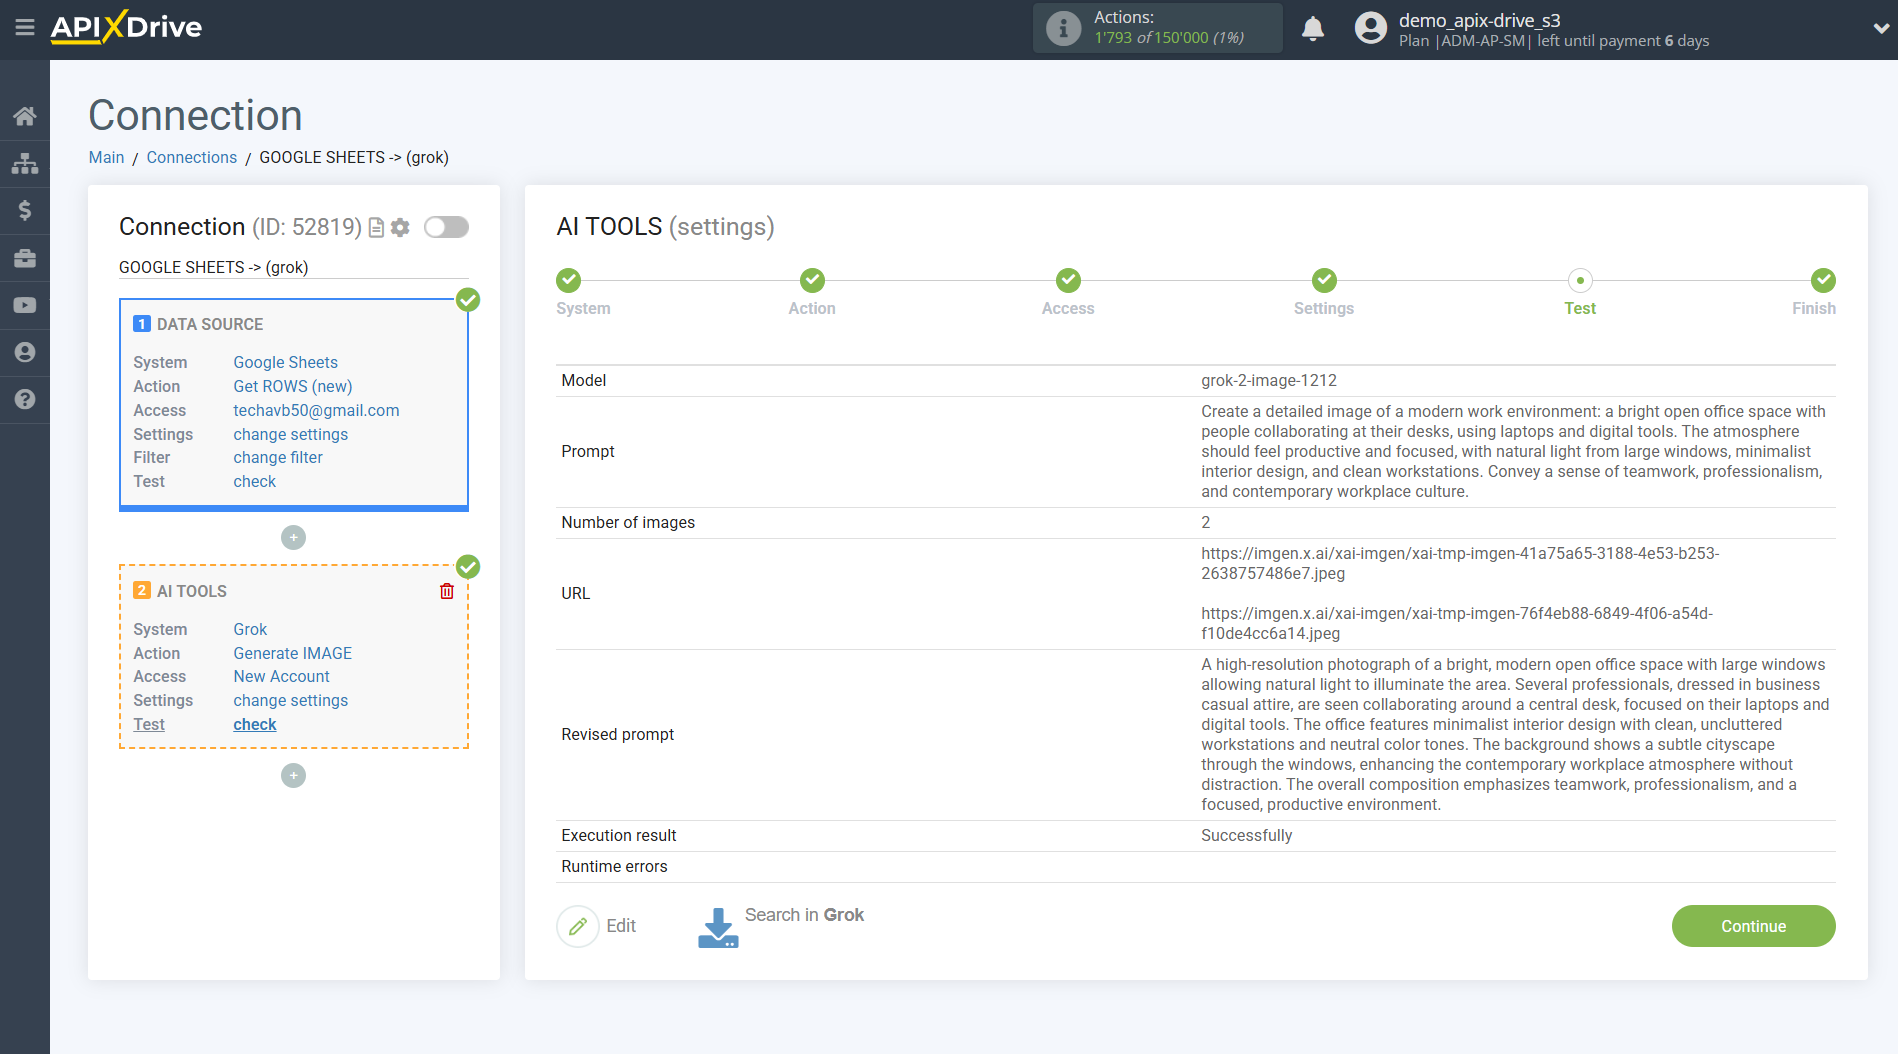Toggle the connection on/off switch
Screen dimensions: 1898x1054
(x=446, y=227)
